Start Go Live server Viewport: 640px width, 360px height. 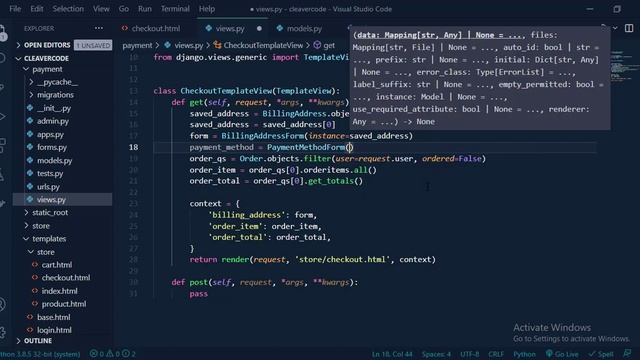pos(561,354)
